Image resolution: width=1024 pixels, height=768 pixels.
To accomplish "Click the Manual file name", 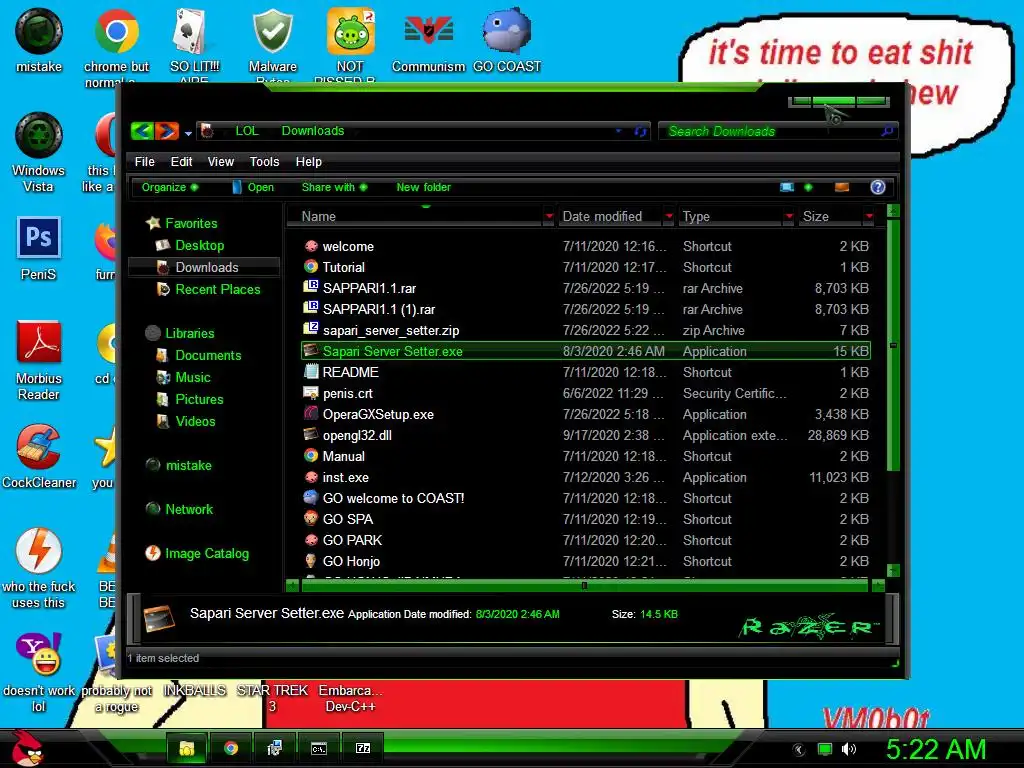I will (344, 456).
